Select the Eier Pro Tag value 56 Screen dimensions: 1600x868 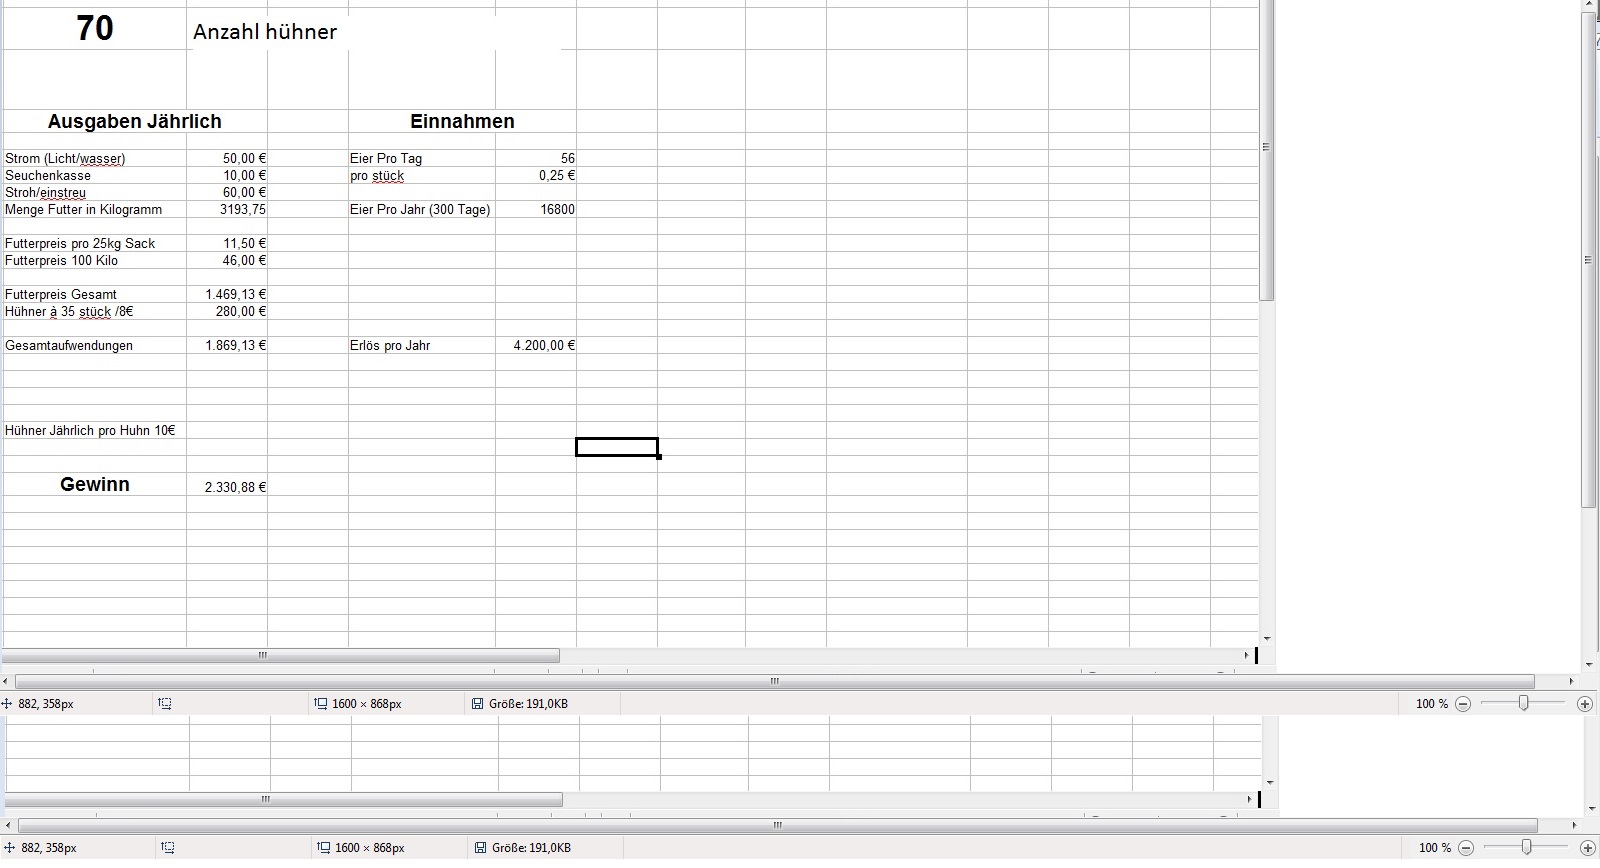tap(536, 158)
